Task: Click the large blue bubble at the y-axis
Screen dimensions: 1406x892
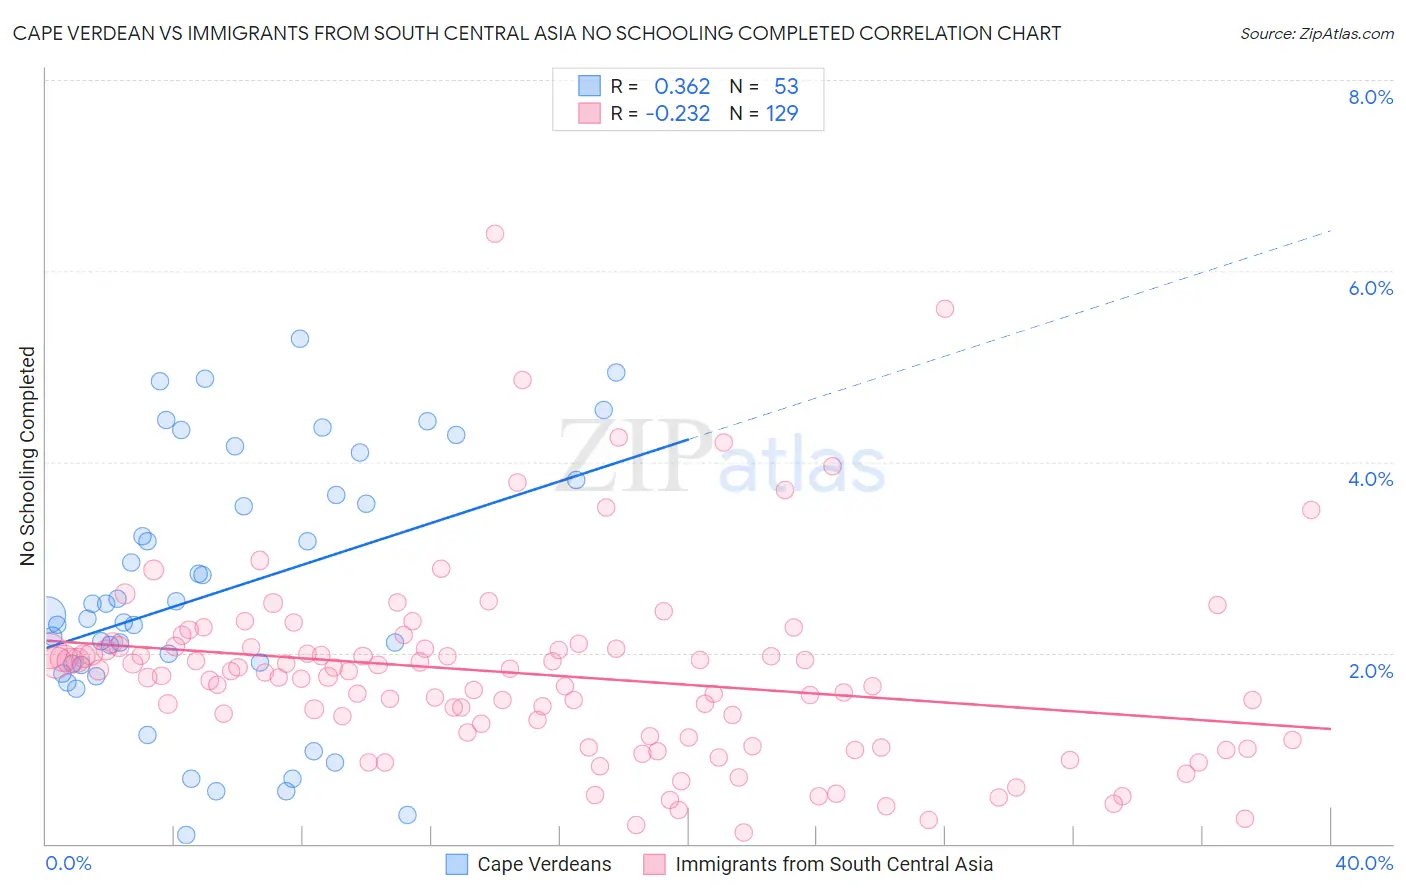Action: point(48,616)
